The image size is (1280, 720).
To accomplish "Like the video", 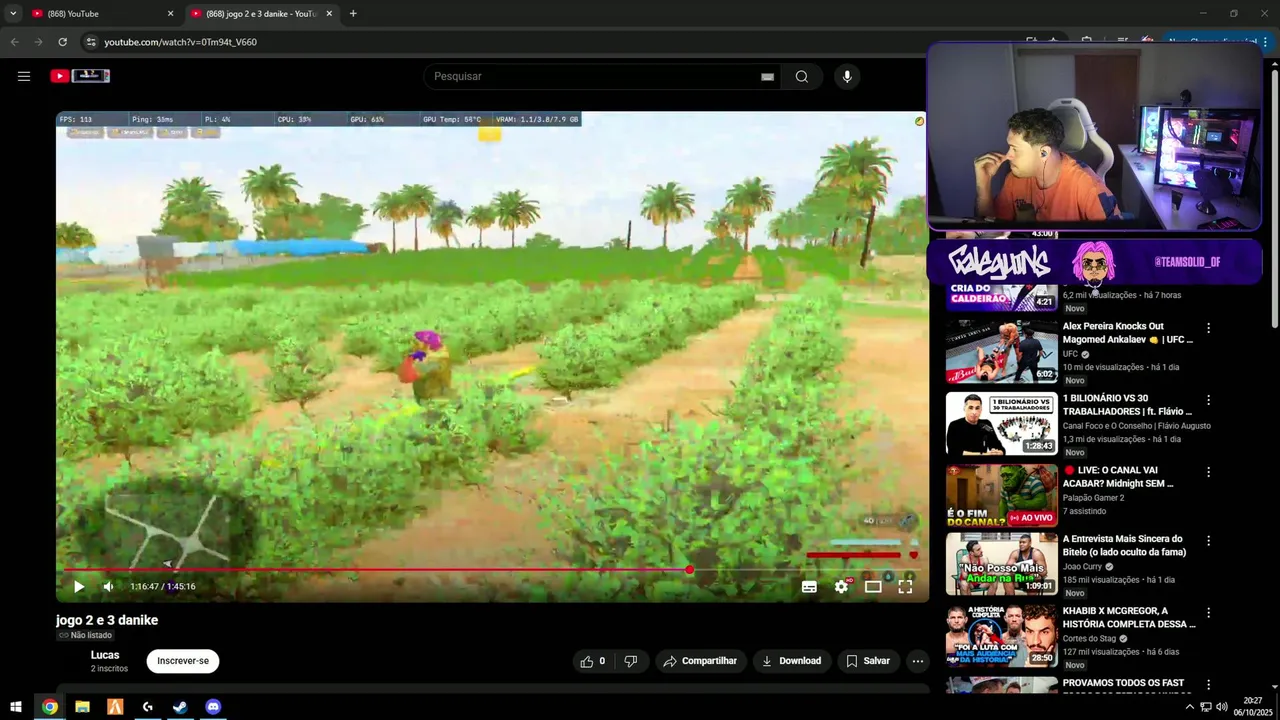I will (x=593, y=661).
